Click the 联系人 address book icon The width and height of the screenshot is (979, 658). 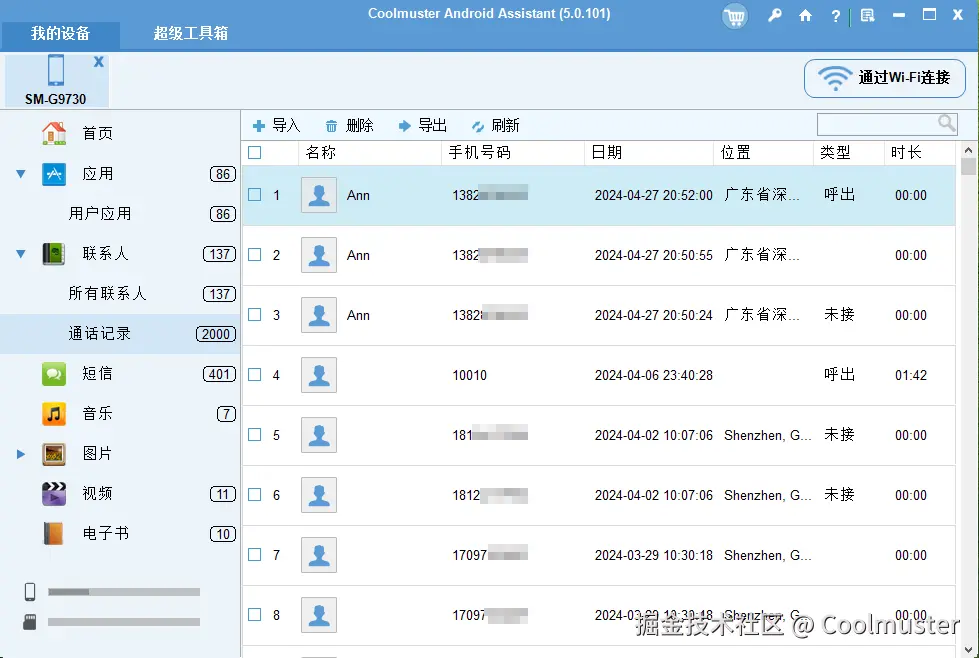[54, 253]
